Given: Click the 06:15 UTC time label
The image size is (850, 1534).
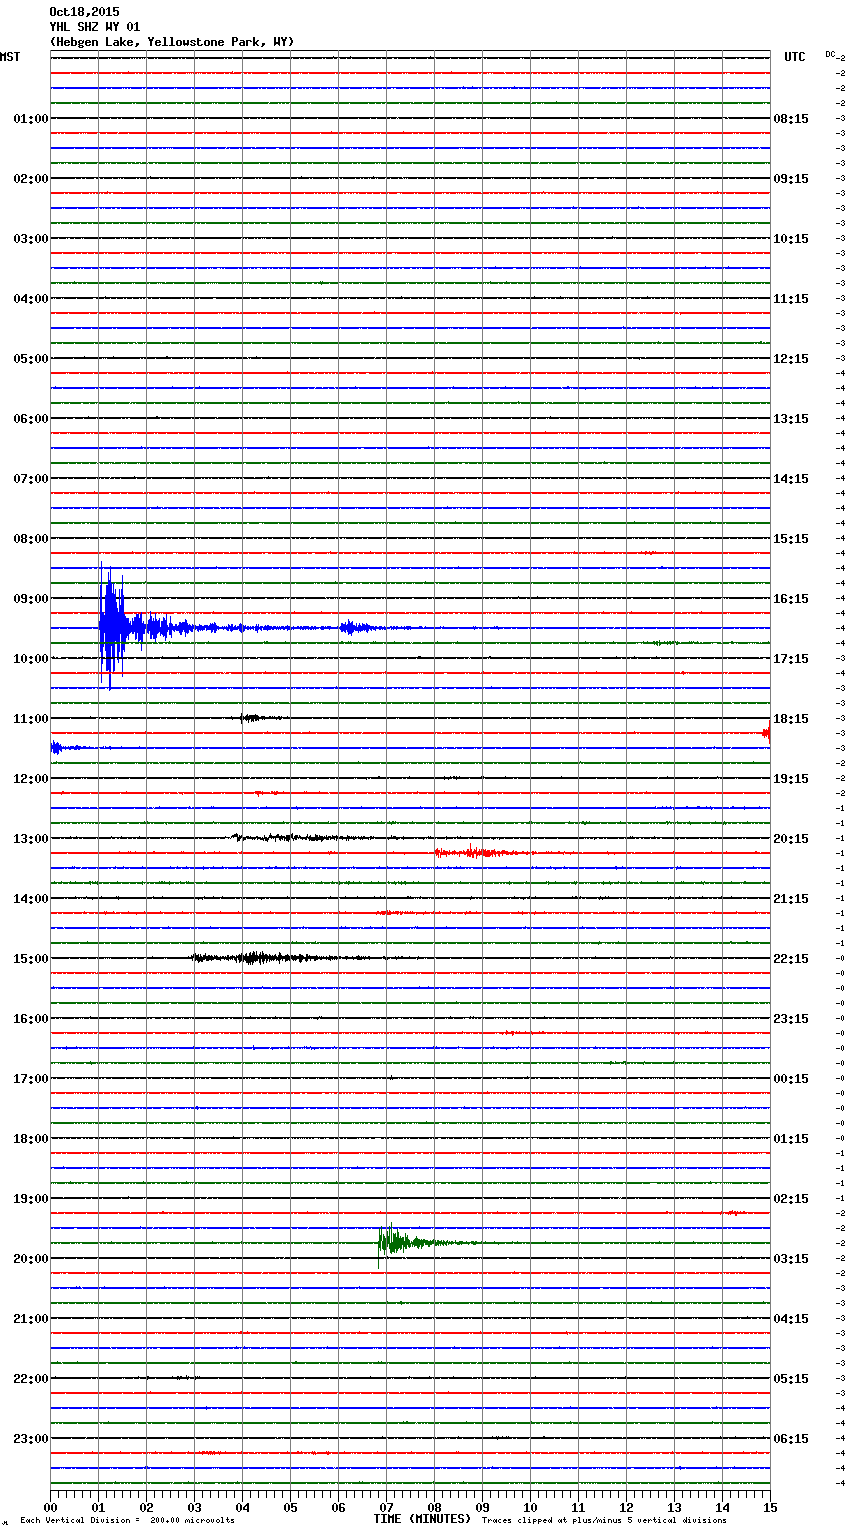Looking at the screenshot, I should (791, 1439).
